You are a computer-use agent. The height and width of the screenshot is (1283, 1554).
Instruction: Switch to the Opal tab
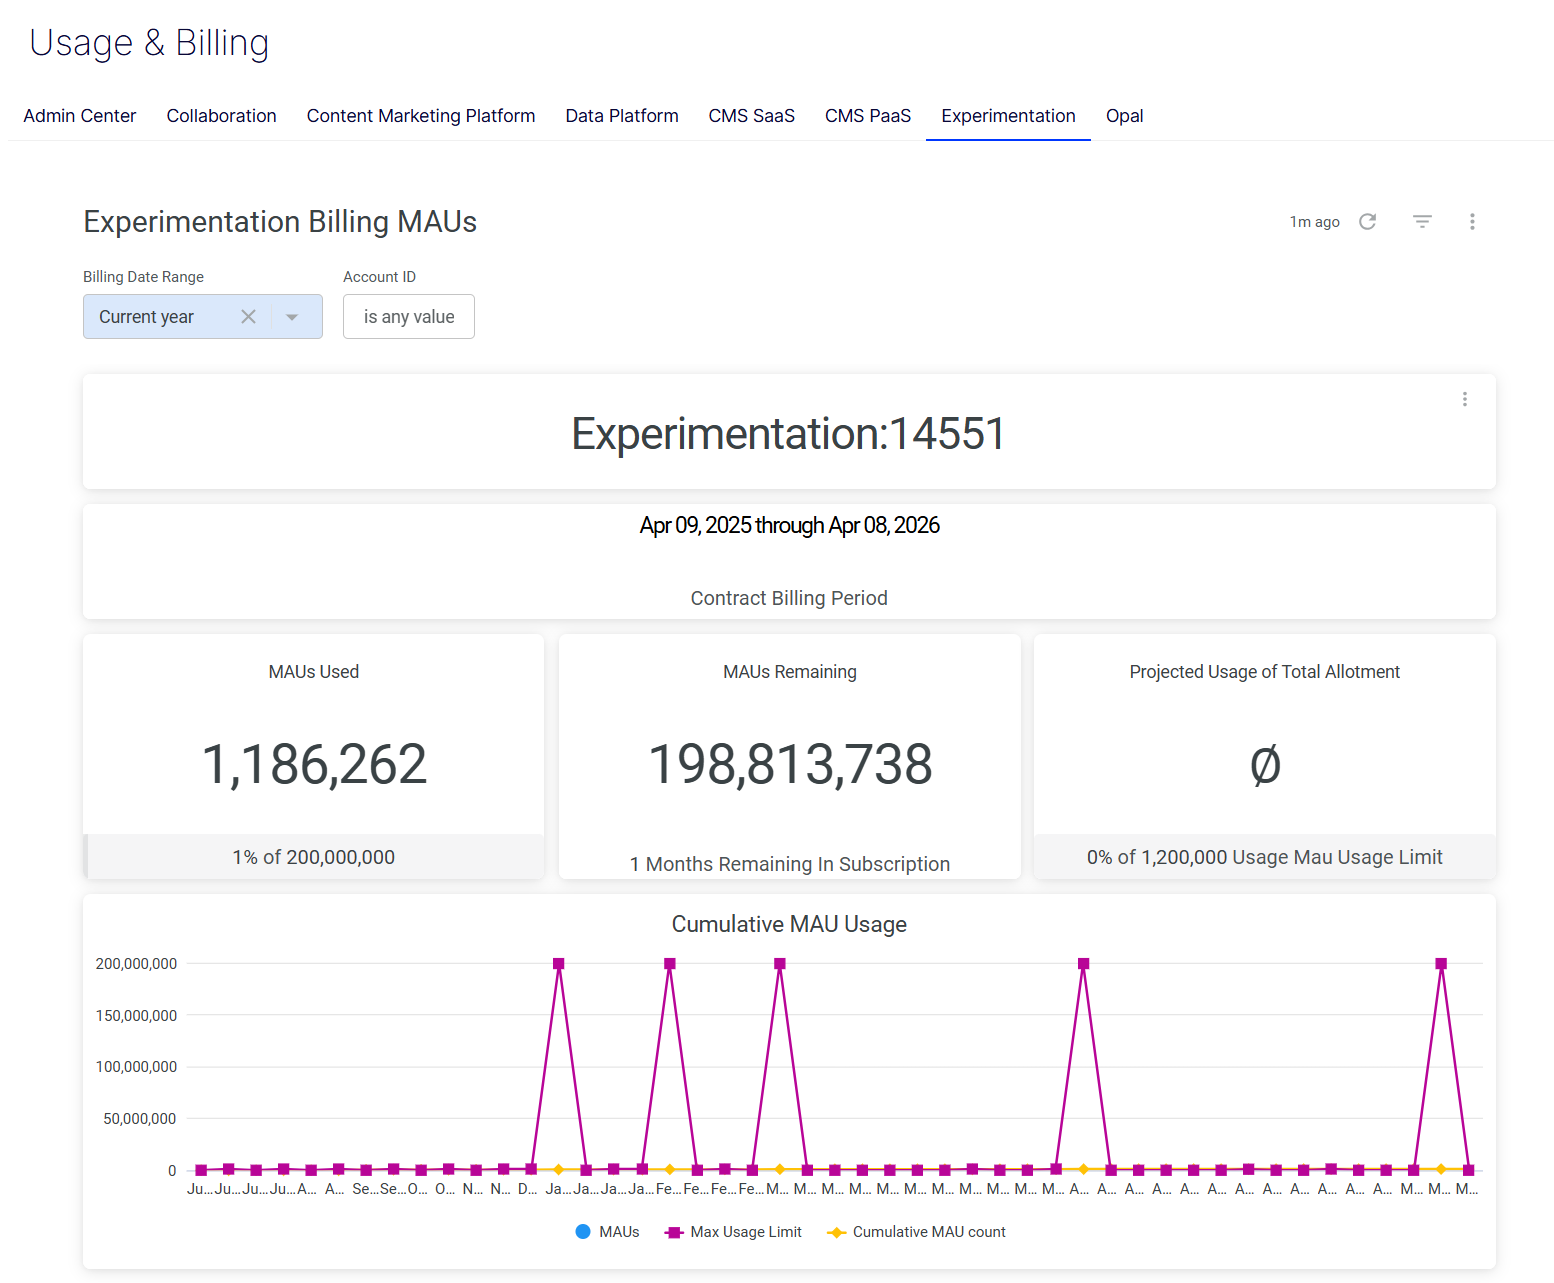(x=1124, y=116)
